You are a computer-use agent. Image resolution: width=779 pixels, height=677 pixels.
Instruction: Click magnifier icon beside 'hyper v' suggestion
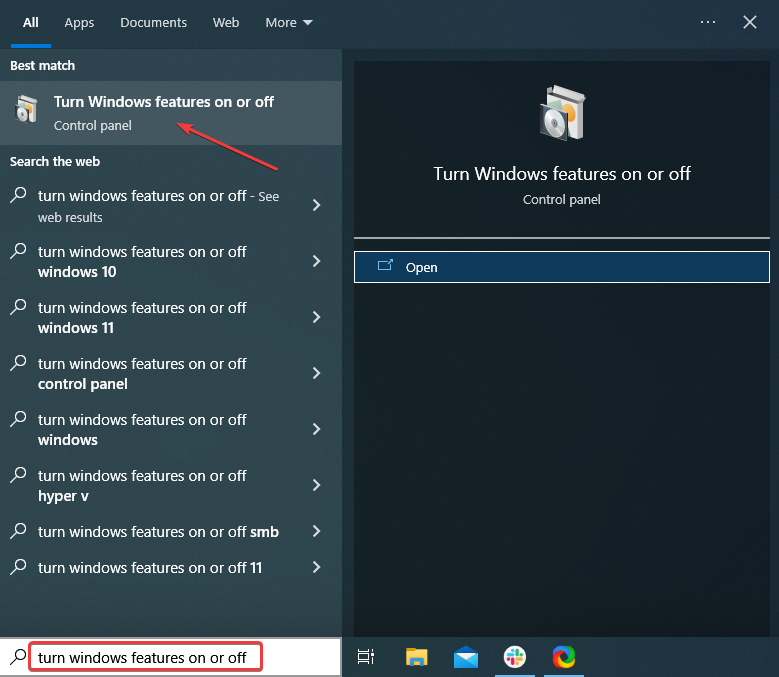18,474
